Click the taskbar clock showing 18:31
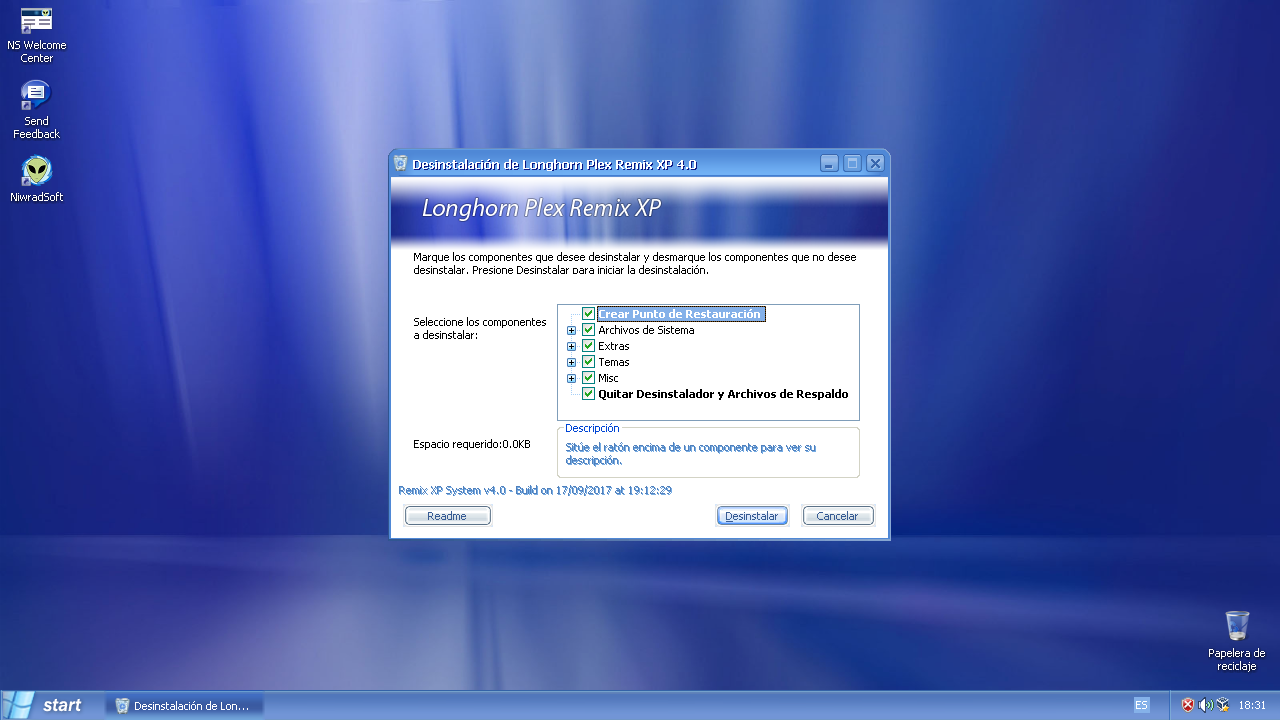Viewport: 1280px width, 720px height. click(1252, 705)
